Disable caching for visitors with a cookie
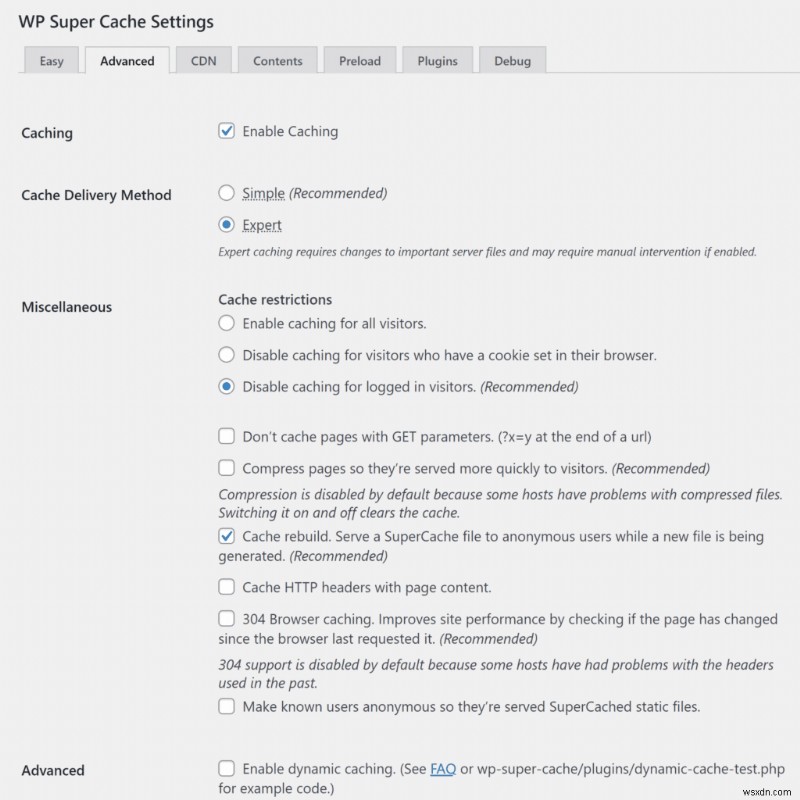 pos(226,354)
